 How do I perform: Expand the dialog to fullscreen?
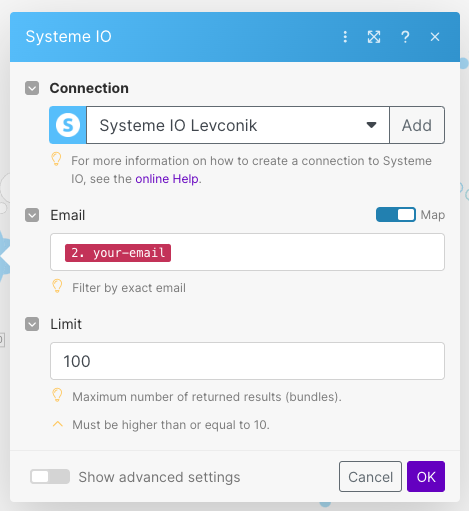(374, 37)
